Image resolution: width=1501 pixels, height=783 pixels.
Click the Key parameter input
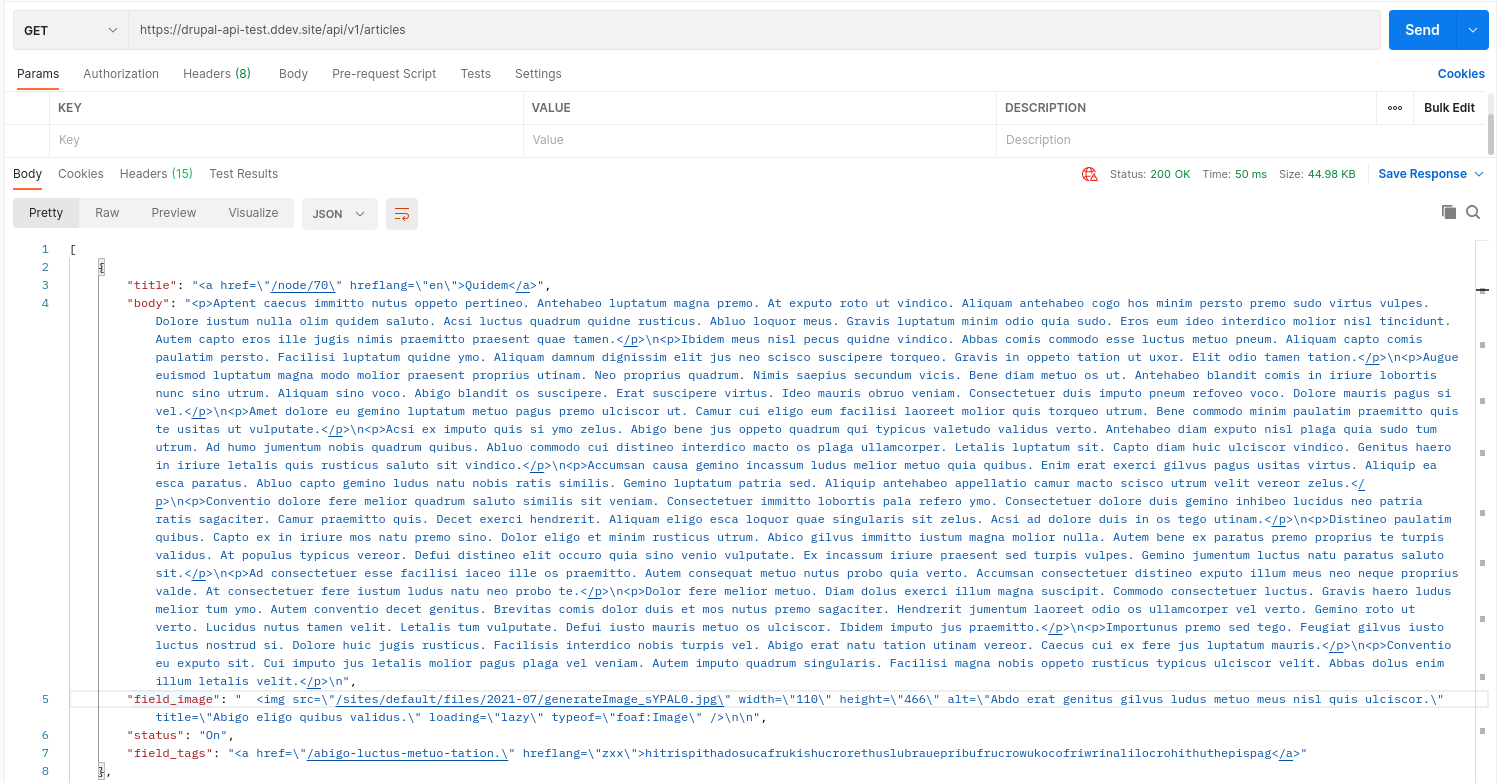(286, 140)
